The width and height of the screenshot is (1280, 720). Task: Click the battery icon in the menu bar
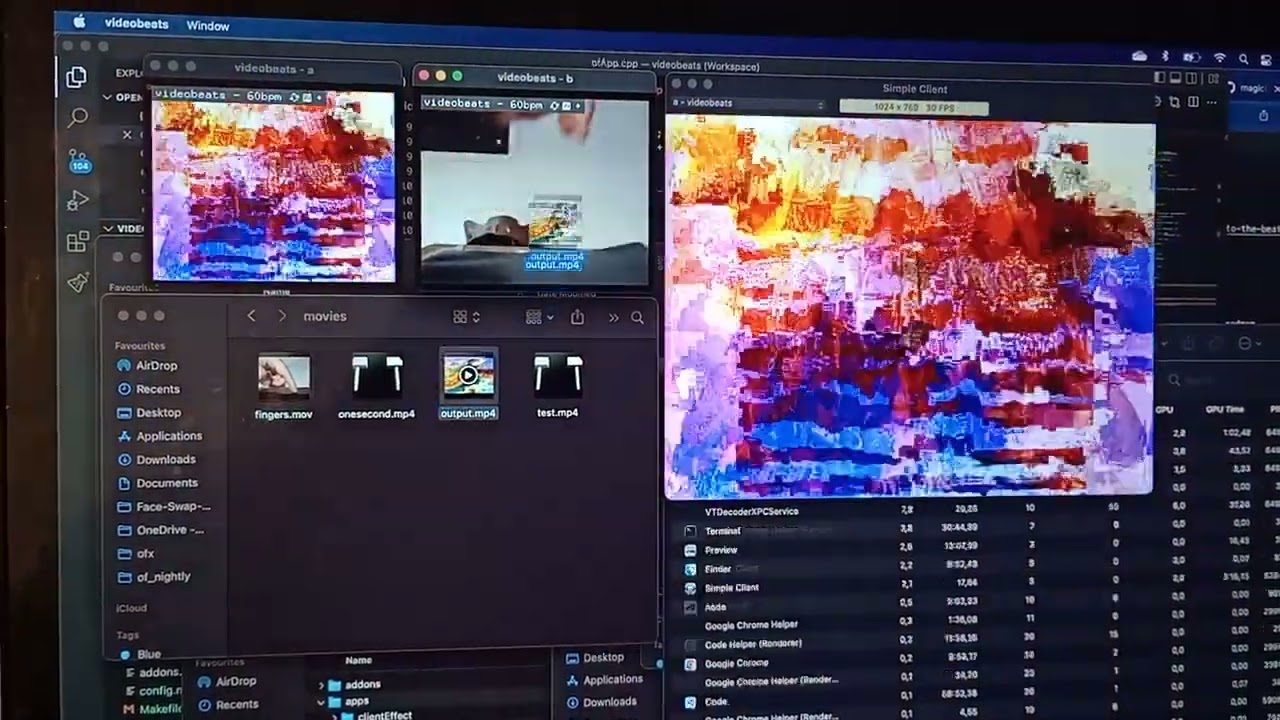pos(1191,58)
